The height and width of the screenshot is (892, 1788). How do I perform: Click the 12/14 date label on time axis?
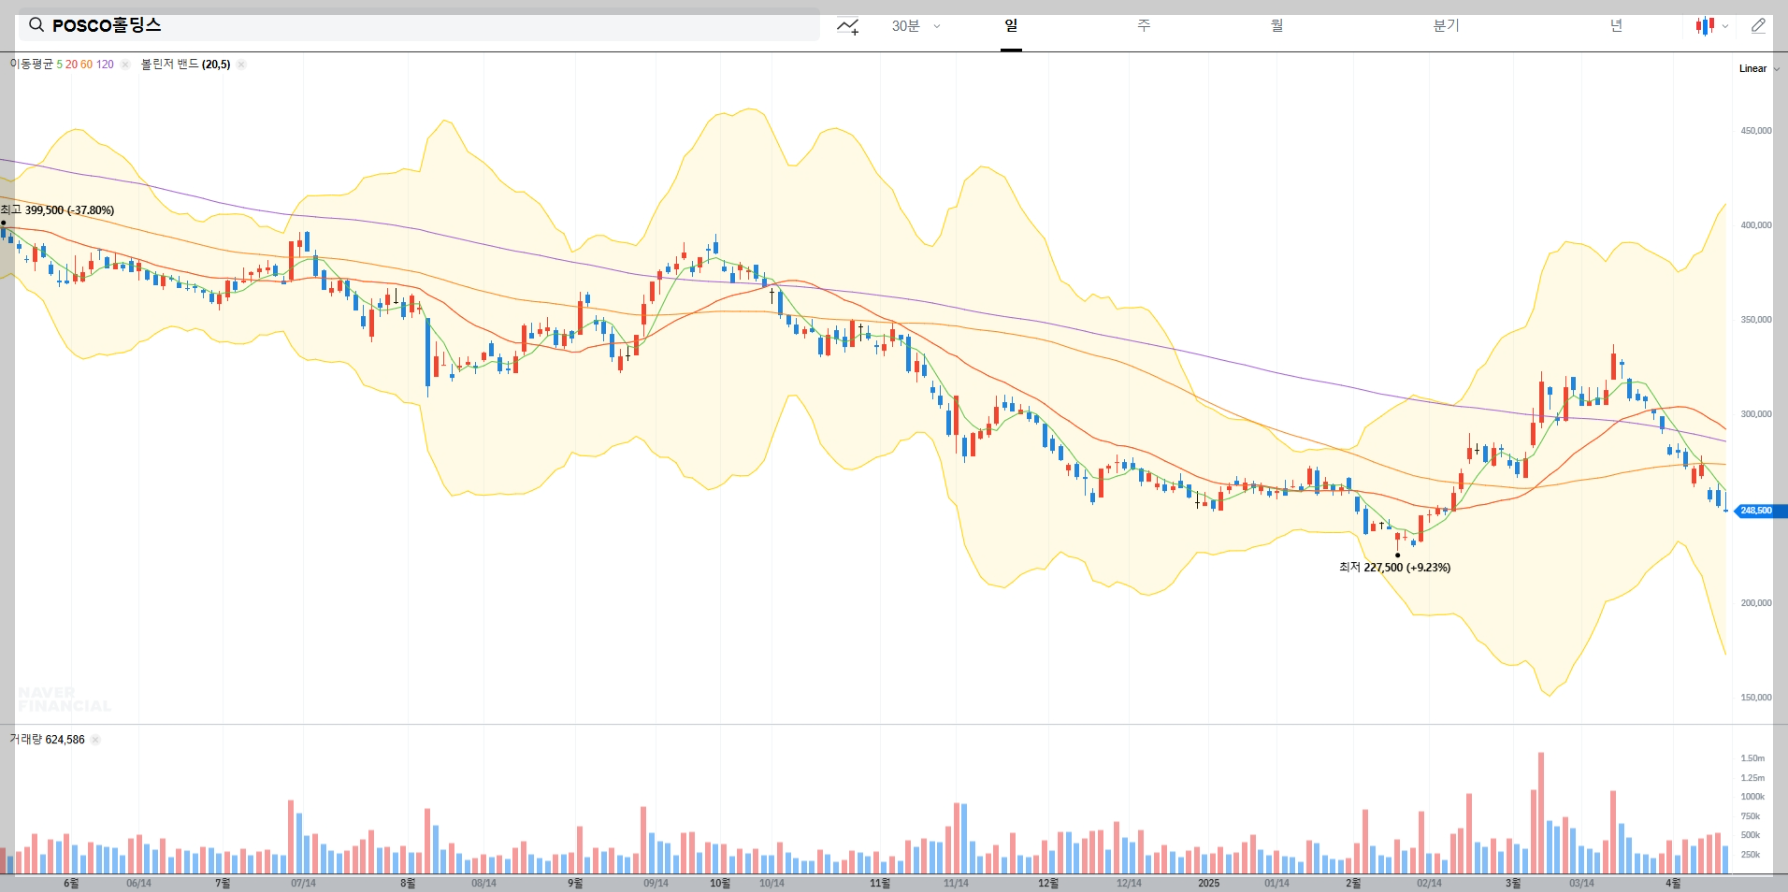(1129, 883)
